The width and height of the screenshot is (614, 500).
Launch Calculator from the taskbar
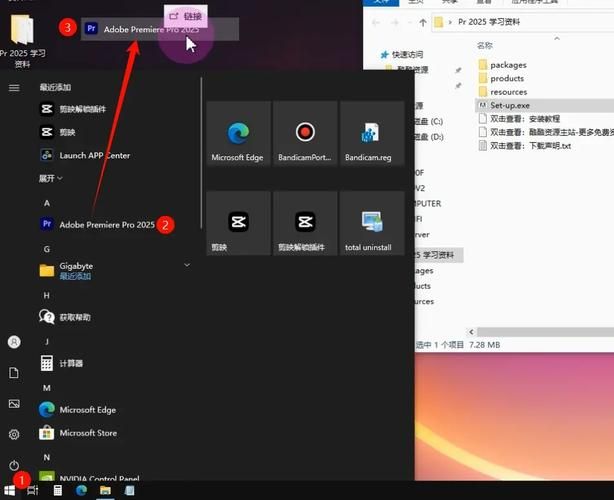pyautogui.click(x=58, y=490)
